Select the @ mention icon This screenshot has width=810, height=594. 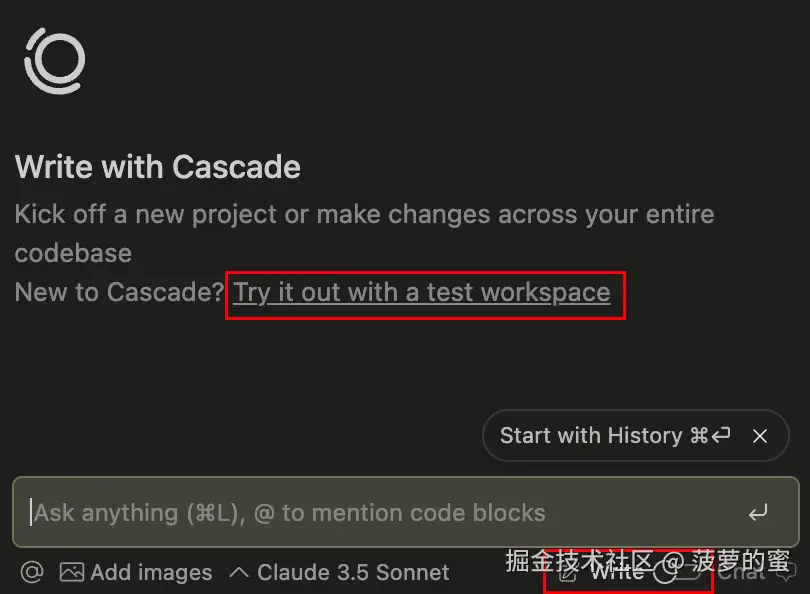click(x=31, y=572)
